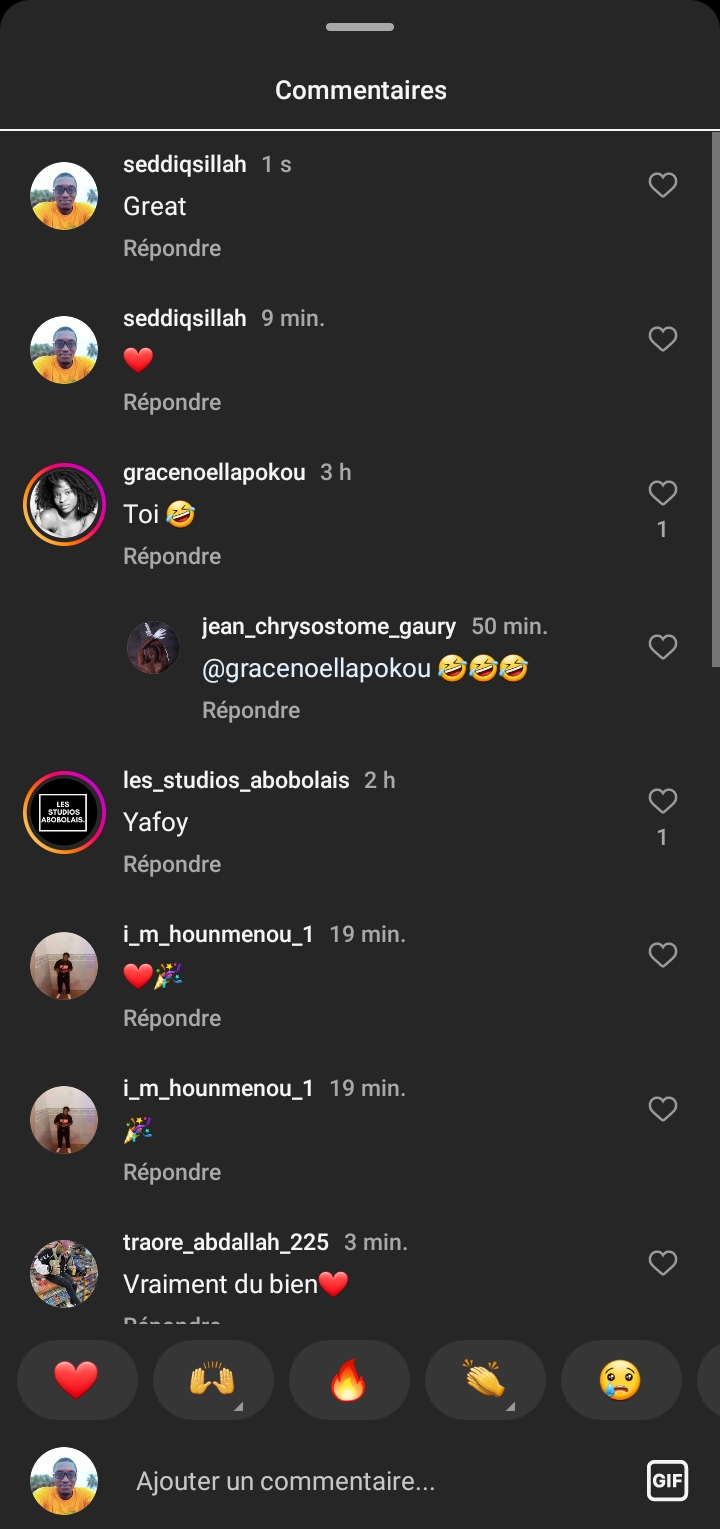View gracenoellapokou's story avatar
Screen dimensions: 720x1529
[x=64, y=504]
